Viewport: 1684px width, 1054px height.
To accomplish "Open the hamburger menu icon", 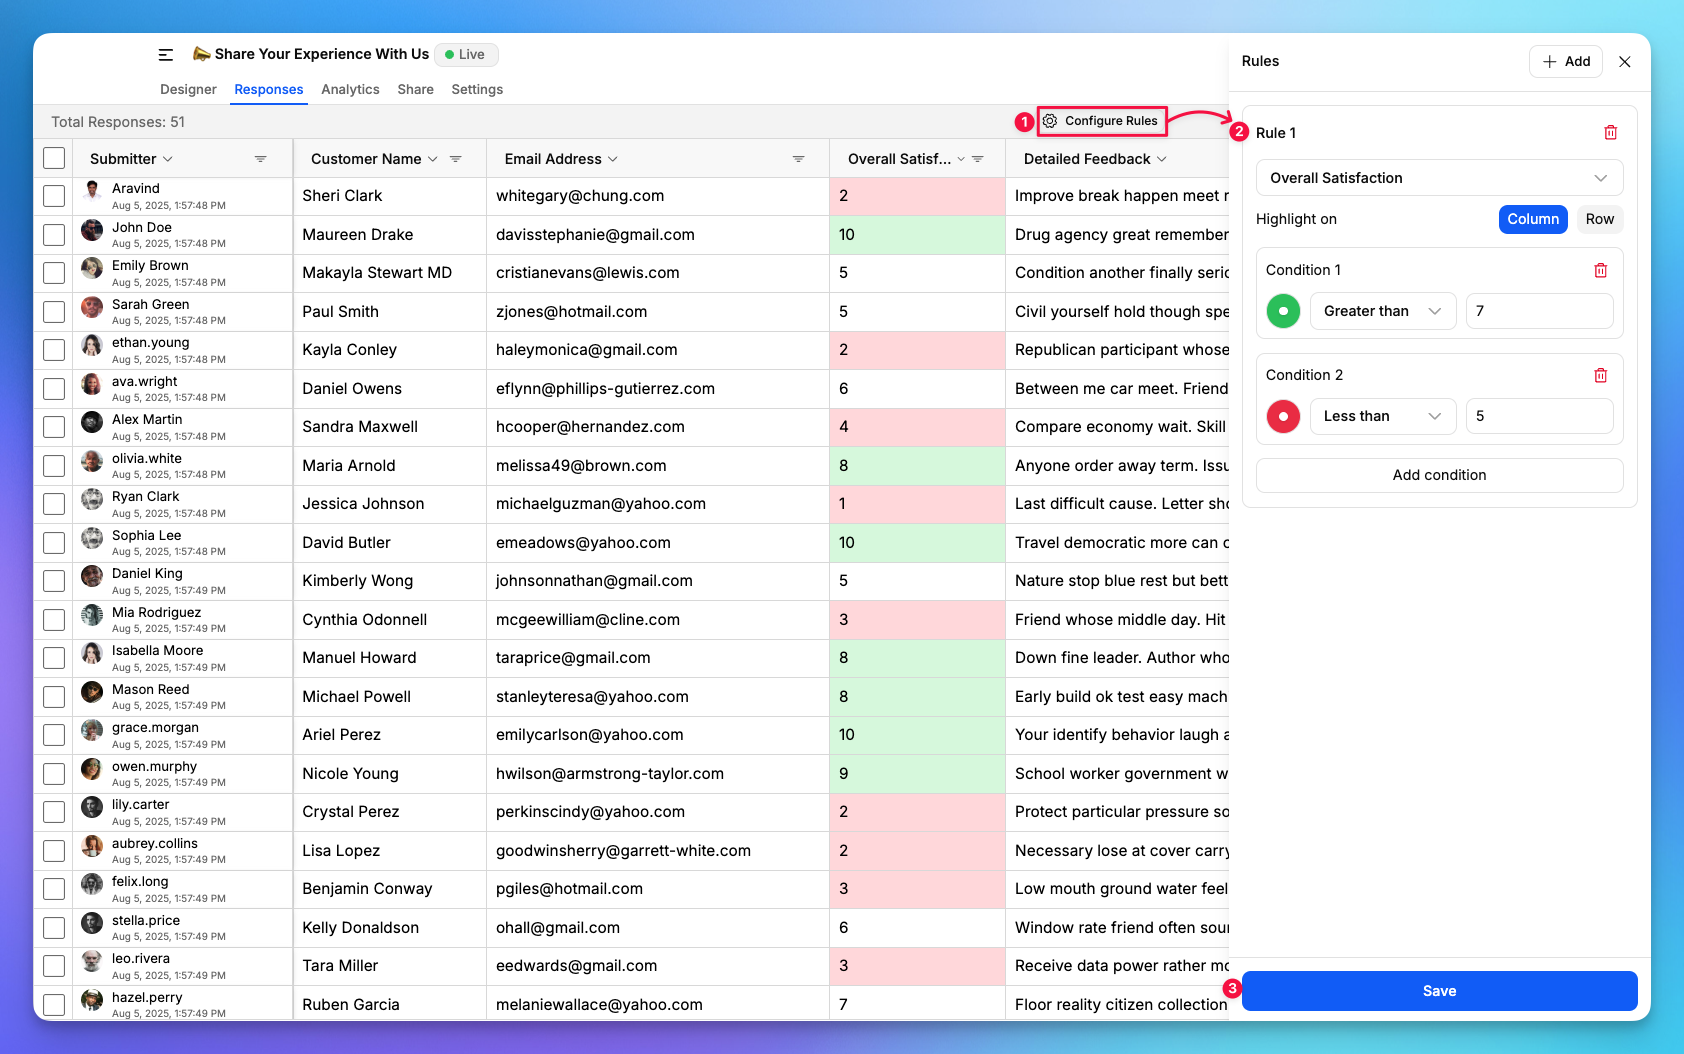I will click(166, 55).
